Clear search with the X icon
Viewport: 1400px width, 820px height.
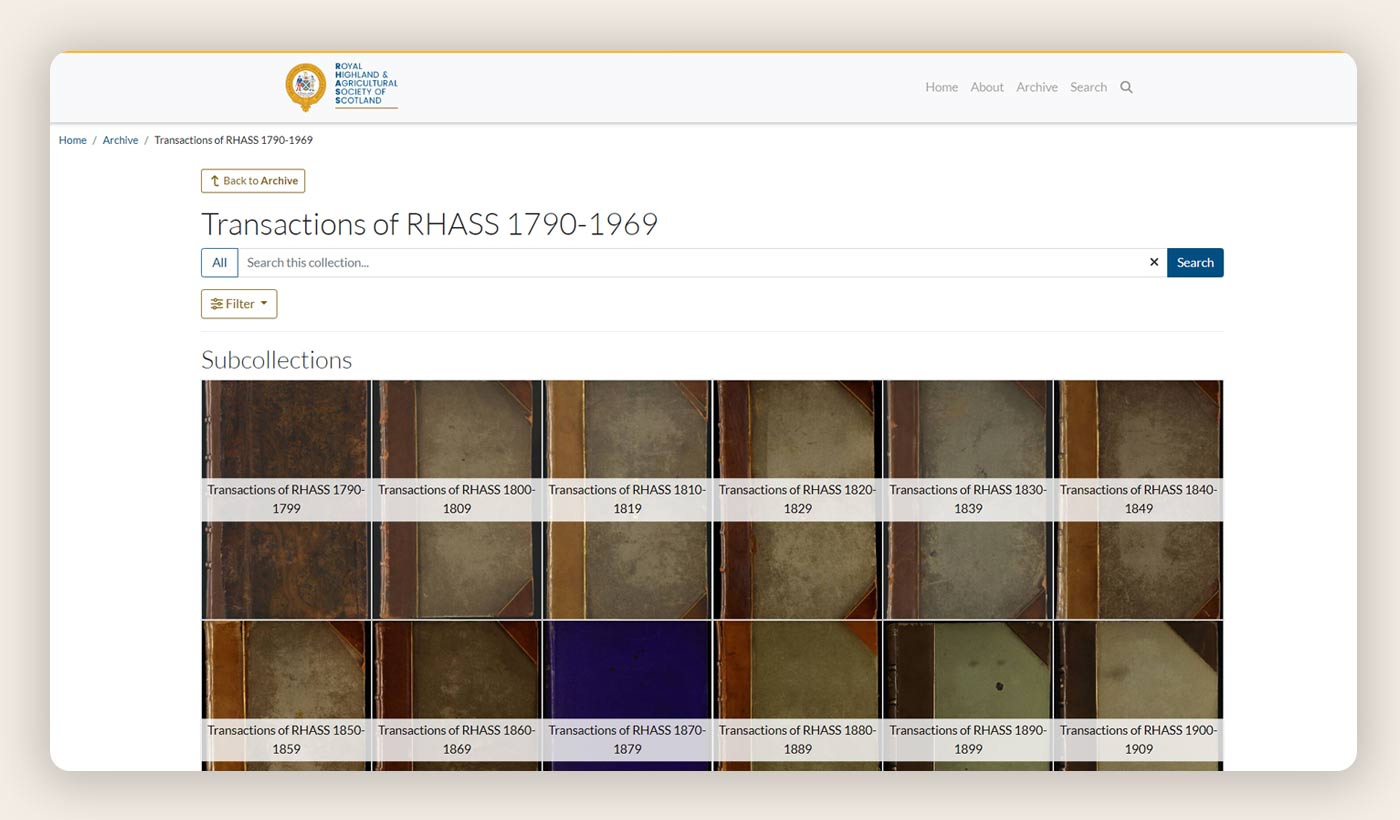point(1154,262)
